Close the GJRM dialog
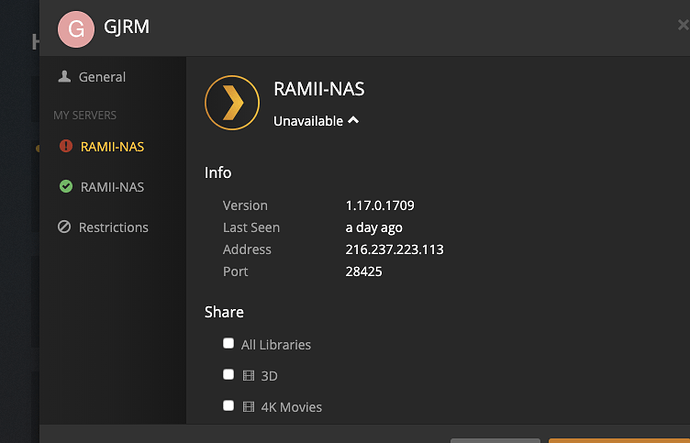 click(x=683, y=25)
